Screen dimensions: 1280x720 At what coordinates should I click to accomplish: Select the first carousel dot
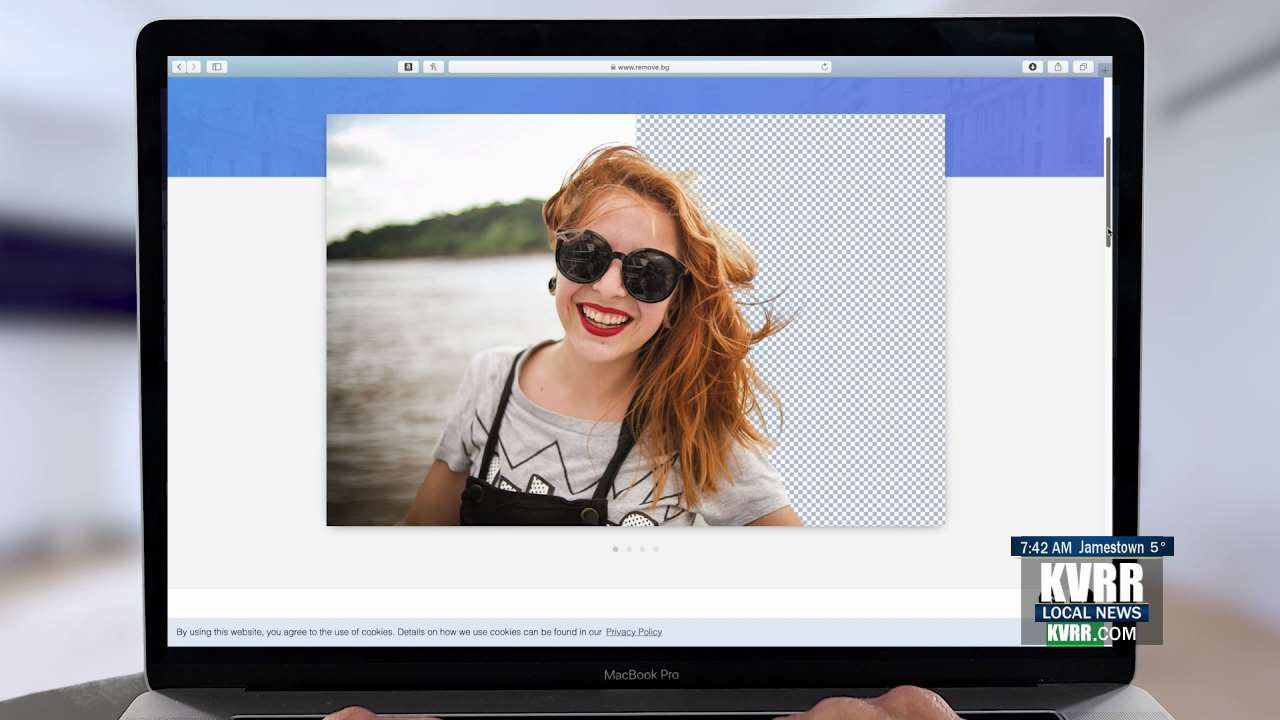tap(615, 549)
